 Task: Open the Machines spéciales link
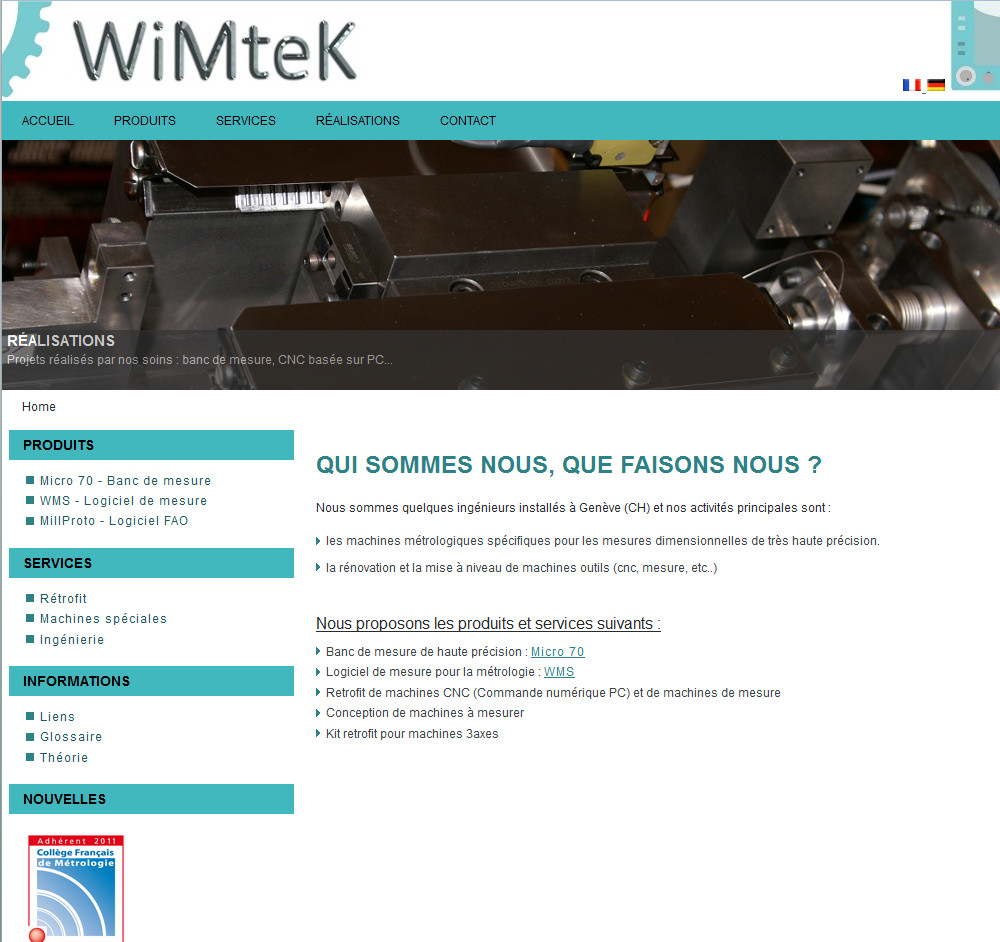click(x=103, y=619)
